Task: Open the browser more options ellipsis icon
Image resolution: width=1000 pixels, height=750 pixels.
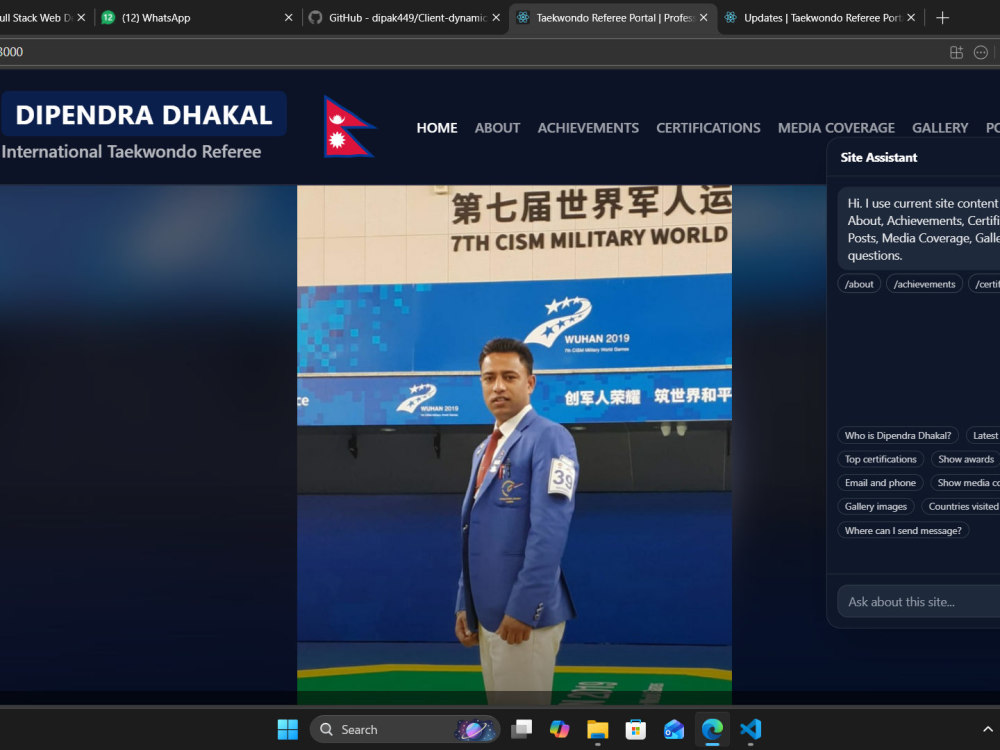Action: point(981,52)
